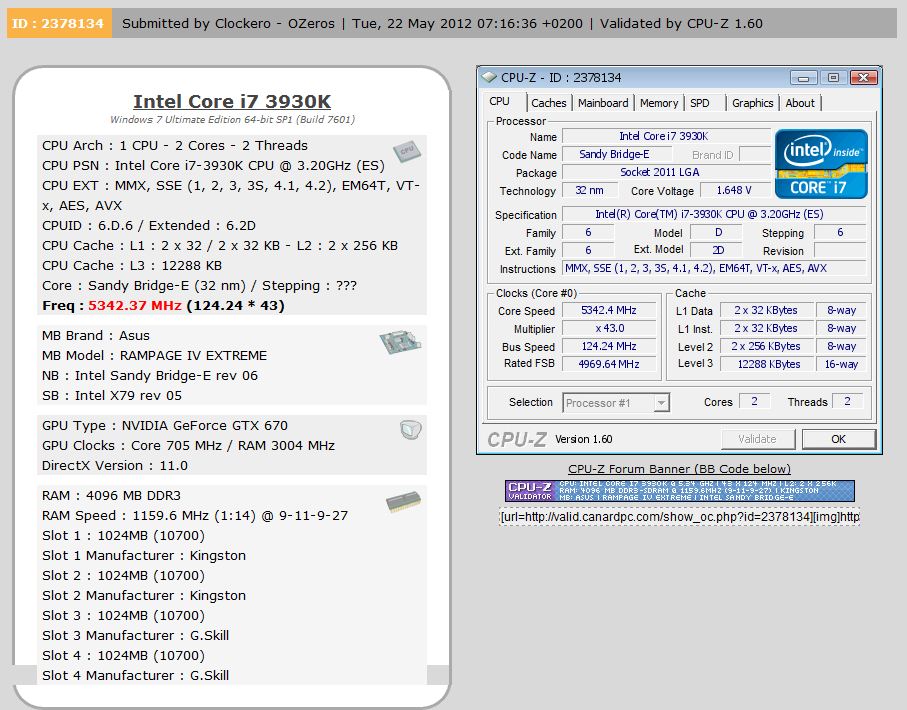This screenshot has height=710, width=907.
Task: Click the Slot 3 Manufacturer : G.Skill line
Action: (135, 635)
